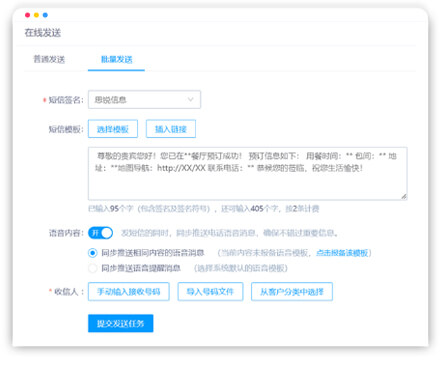Click the 在线发送 page title
Screen dimensions: 440x370
(x=43, y=33)
